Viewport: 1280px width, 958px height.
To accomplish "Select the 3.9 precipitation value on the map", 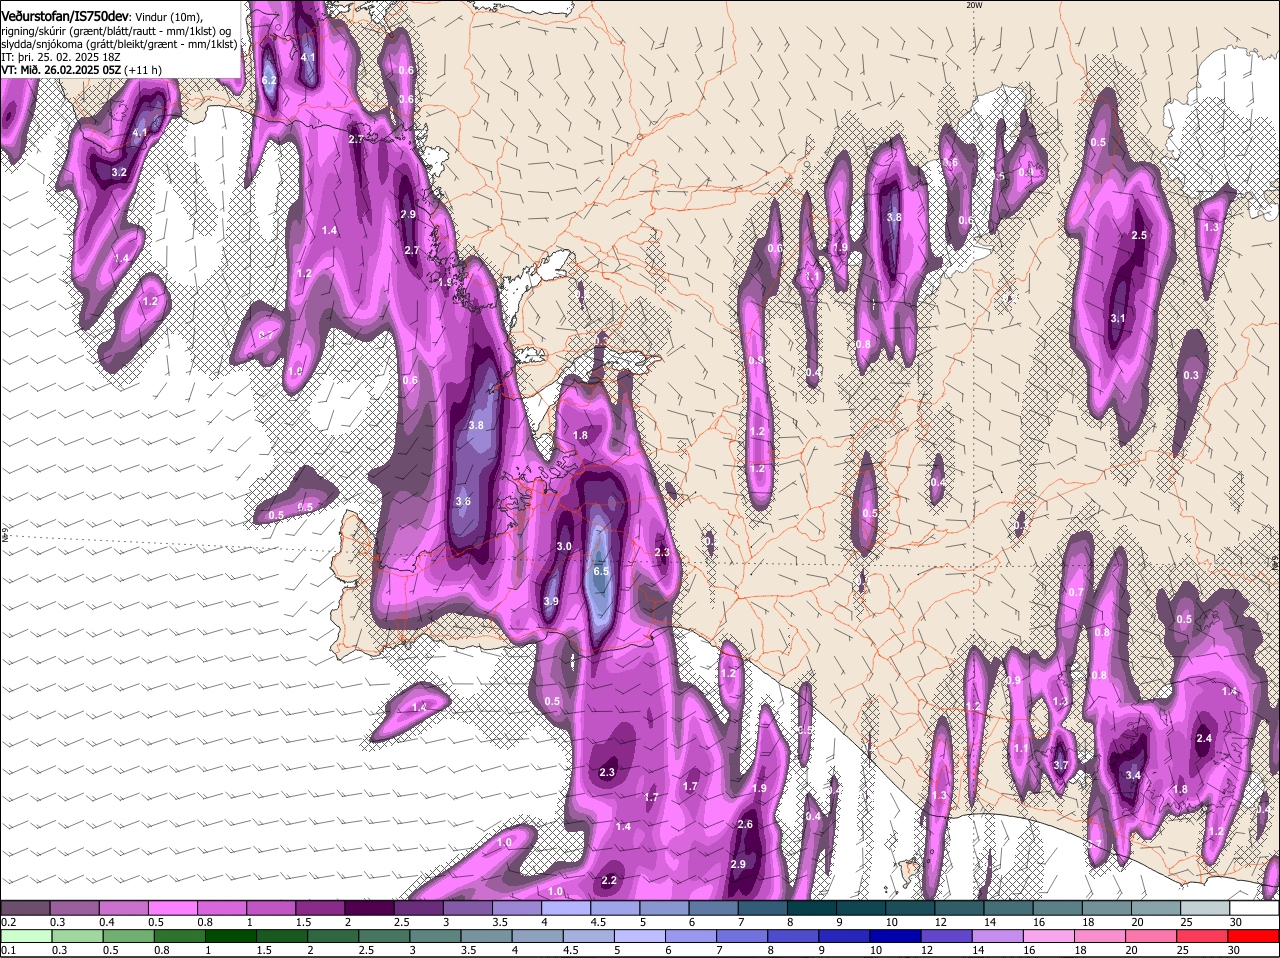I will (551, 601).
